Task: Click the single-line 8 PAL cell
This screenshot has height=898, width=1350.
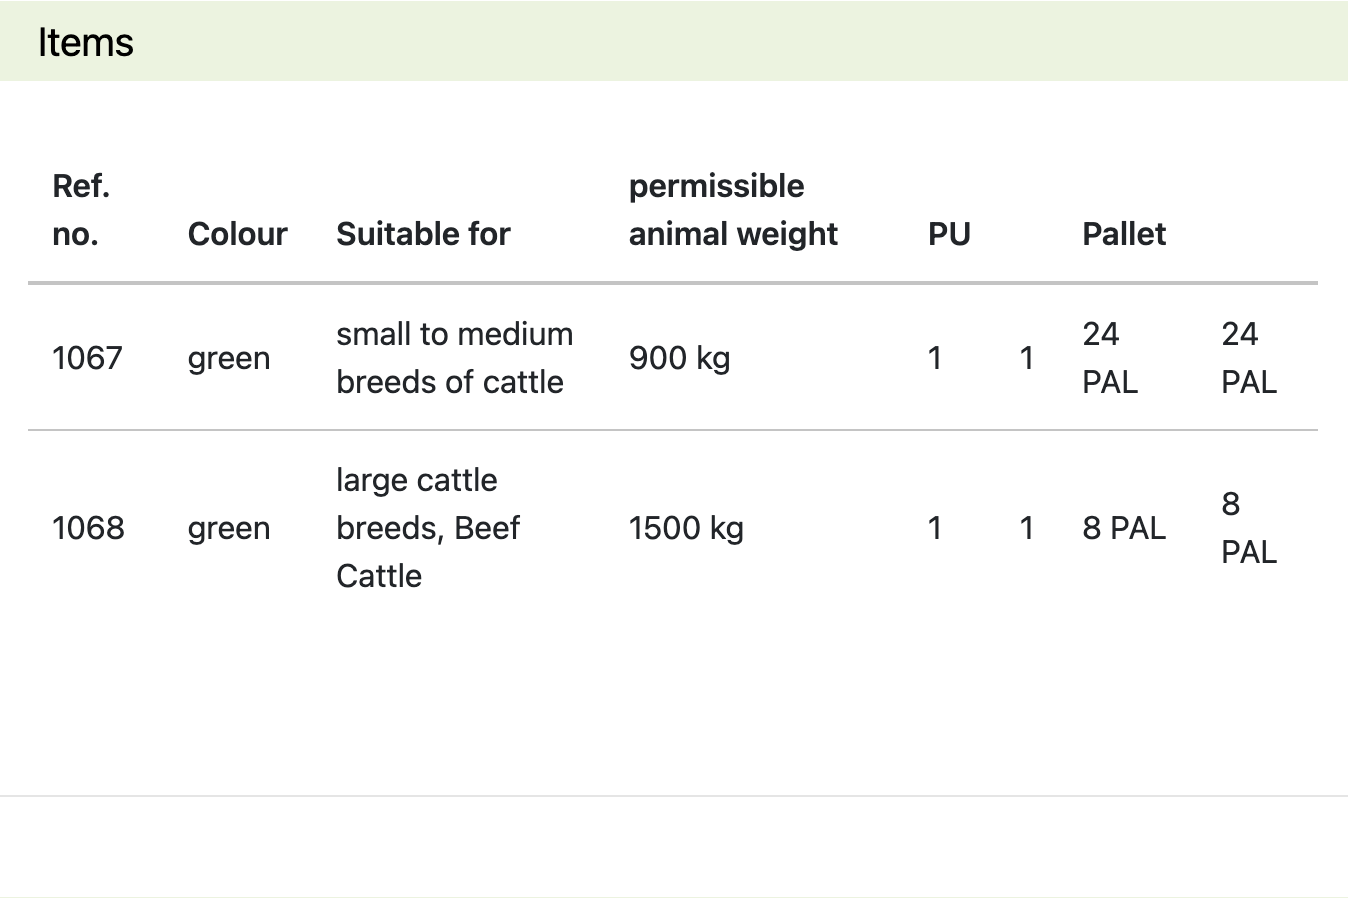Action: coord(1124,528)
